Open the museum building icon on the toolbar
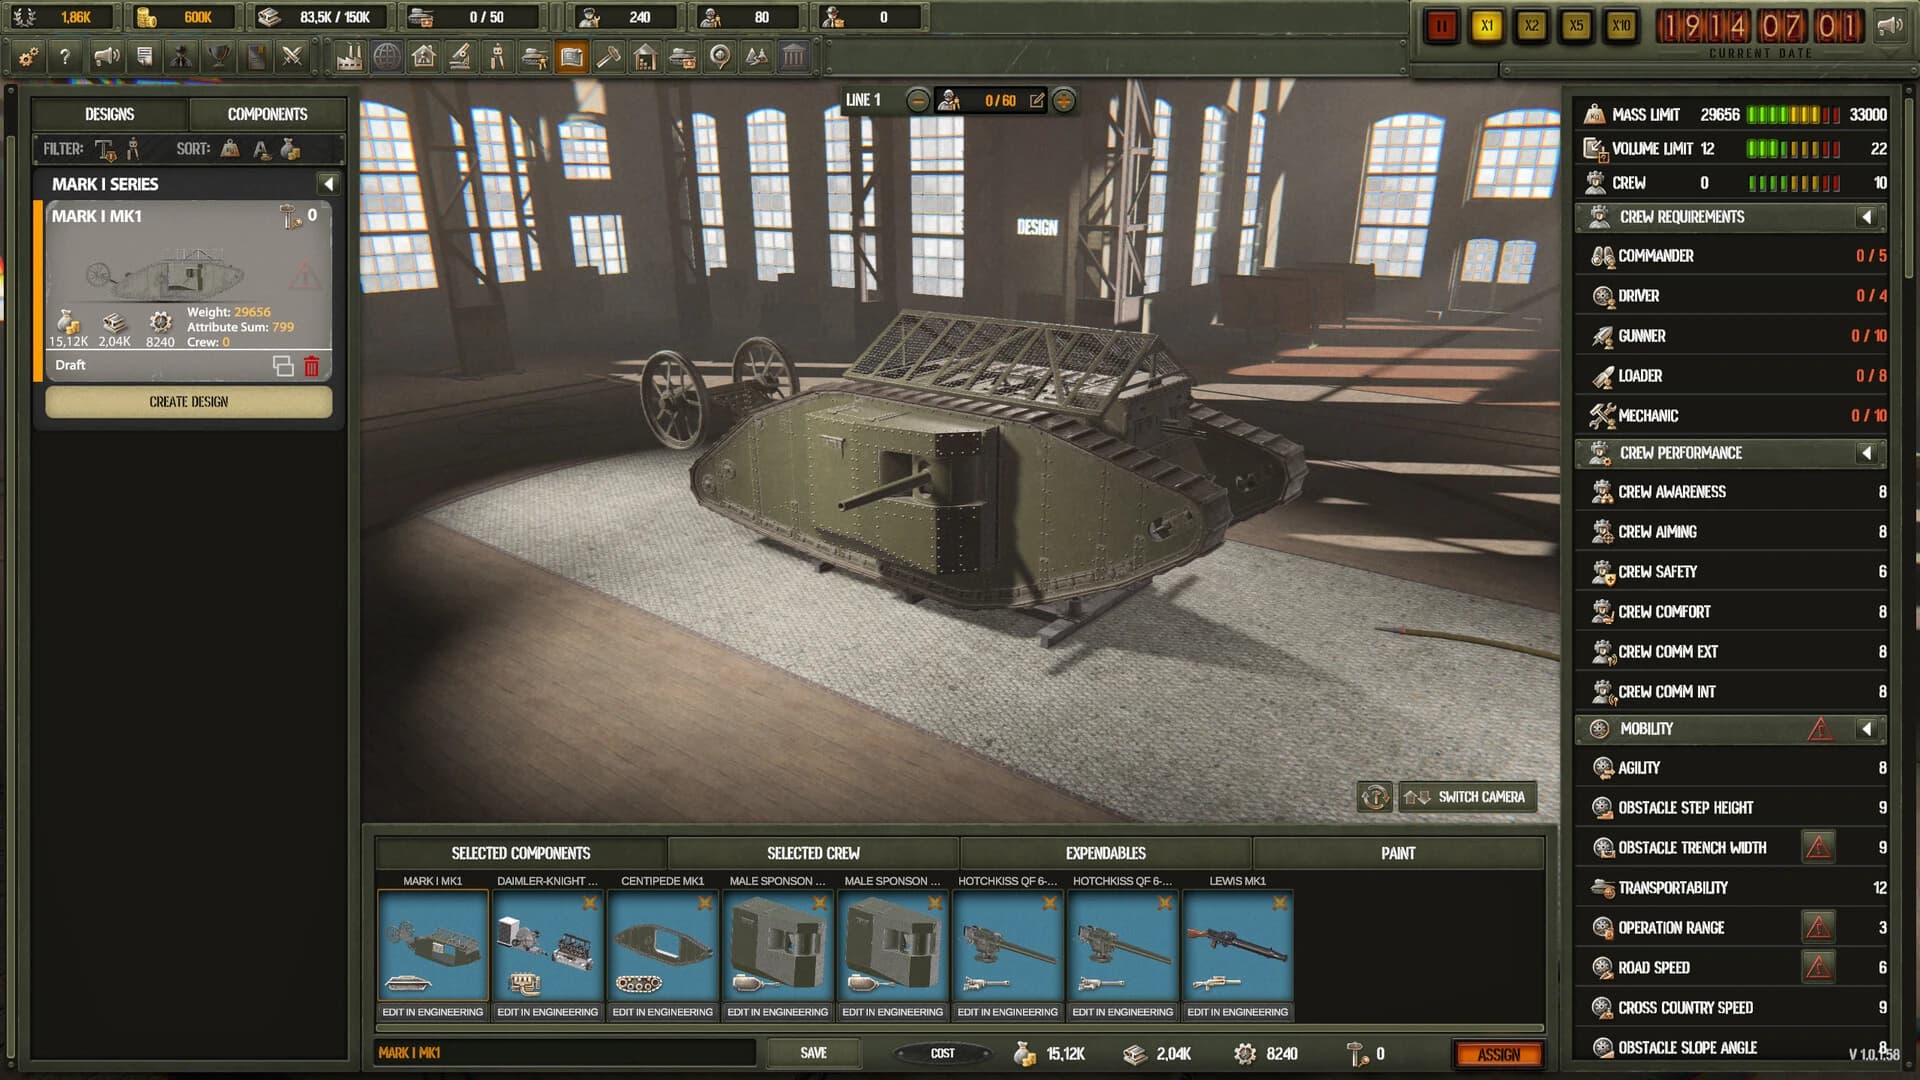1920x1080 pixels. (x=795, y=57)
